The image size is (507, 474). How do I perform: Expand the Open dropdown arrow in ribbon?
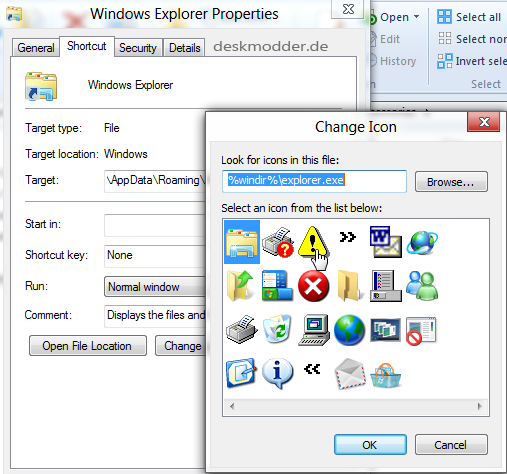coord(416,16)
